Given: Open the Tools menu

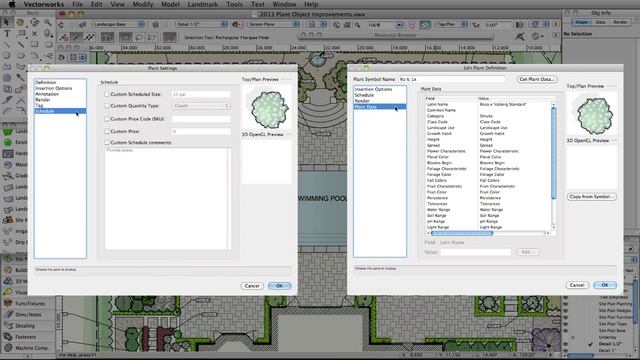Looking at the screenshot, I should (234, 4).
